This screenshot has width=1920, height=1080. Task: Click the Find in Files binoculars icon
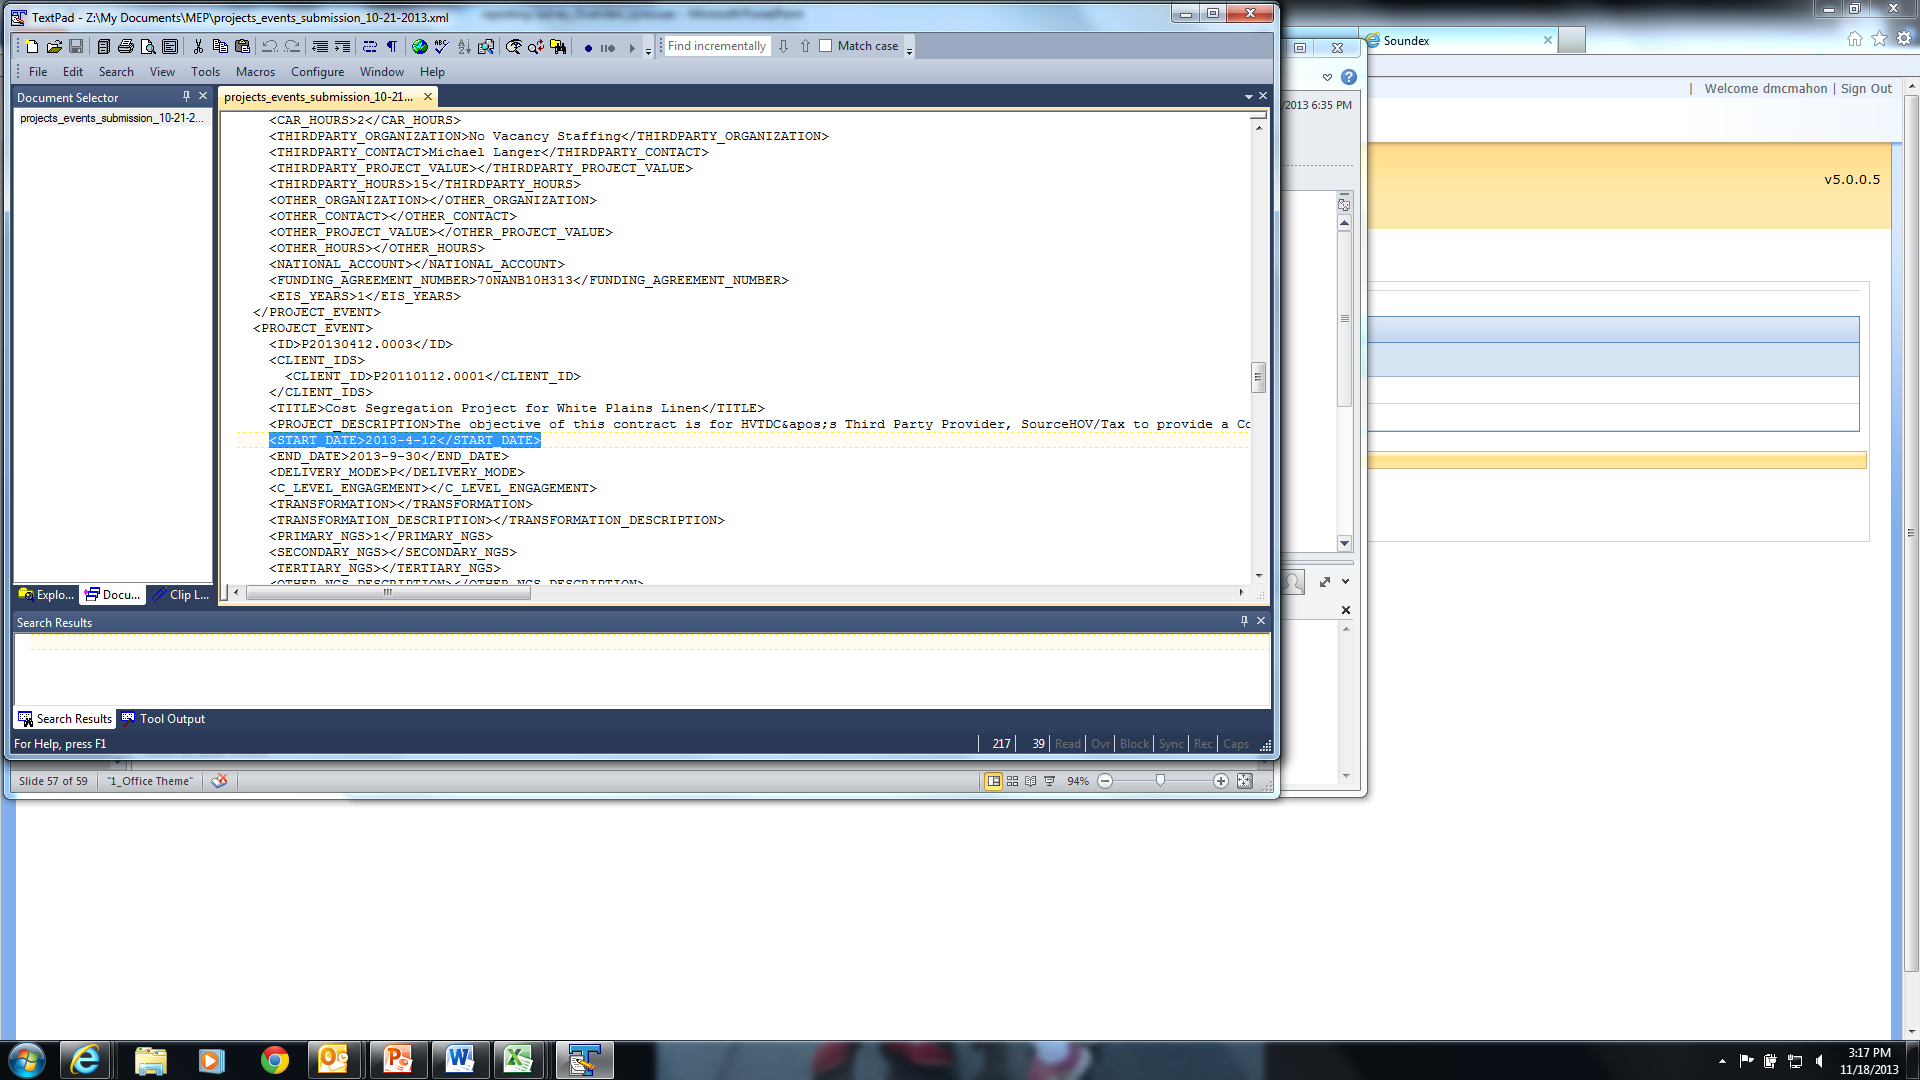coord(558,47)
